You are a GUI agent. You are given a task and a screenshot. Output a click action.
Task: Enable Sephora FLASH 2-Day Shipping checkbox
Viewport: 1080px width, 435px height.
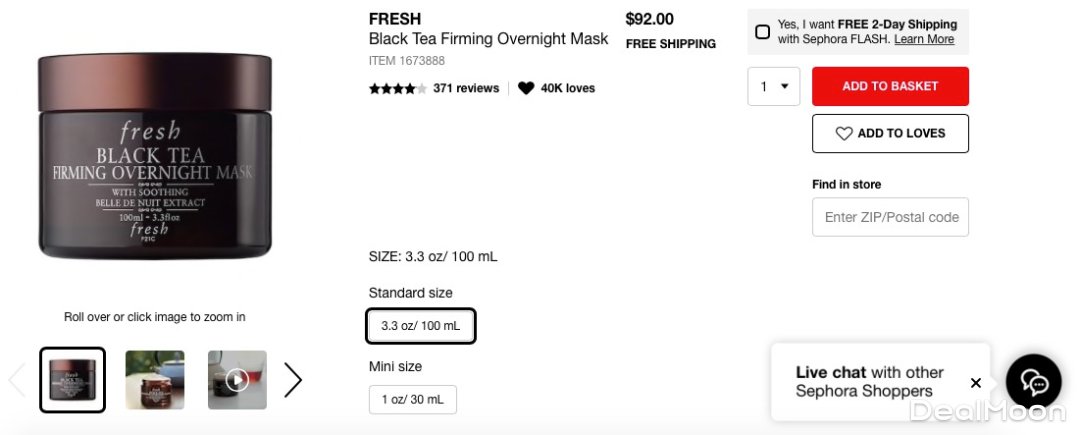click(x=763, y=32)
